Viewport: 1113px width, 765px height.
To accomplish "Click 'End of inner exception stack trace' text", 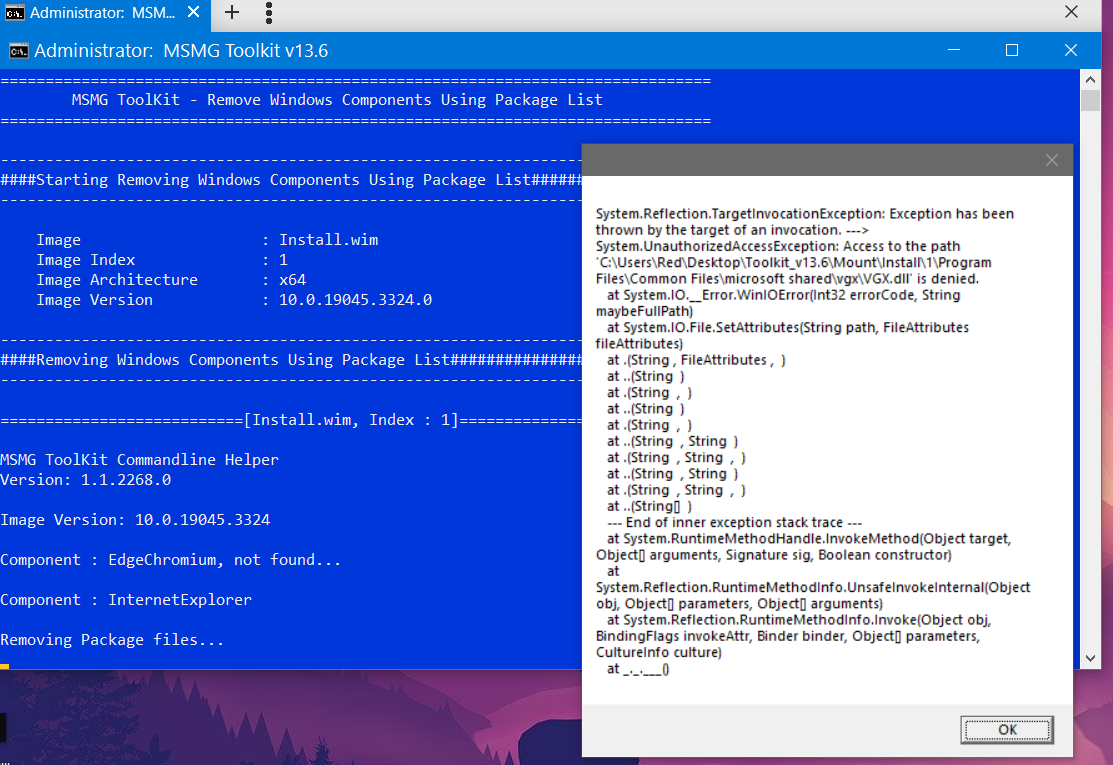I will [735, 522].
